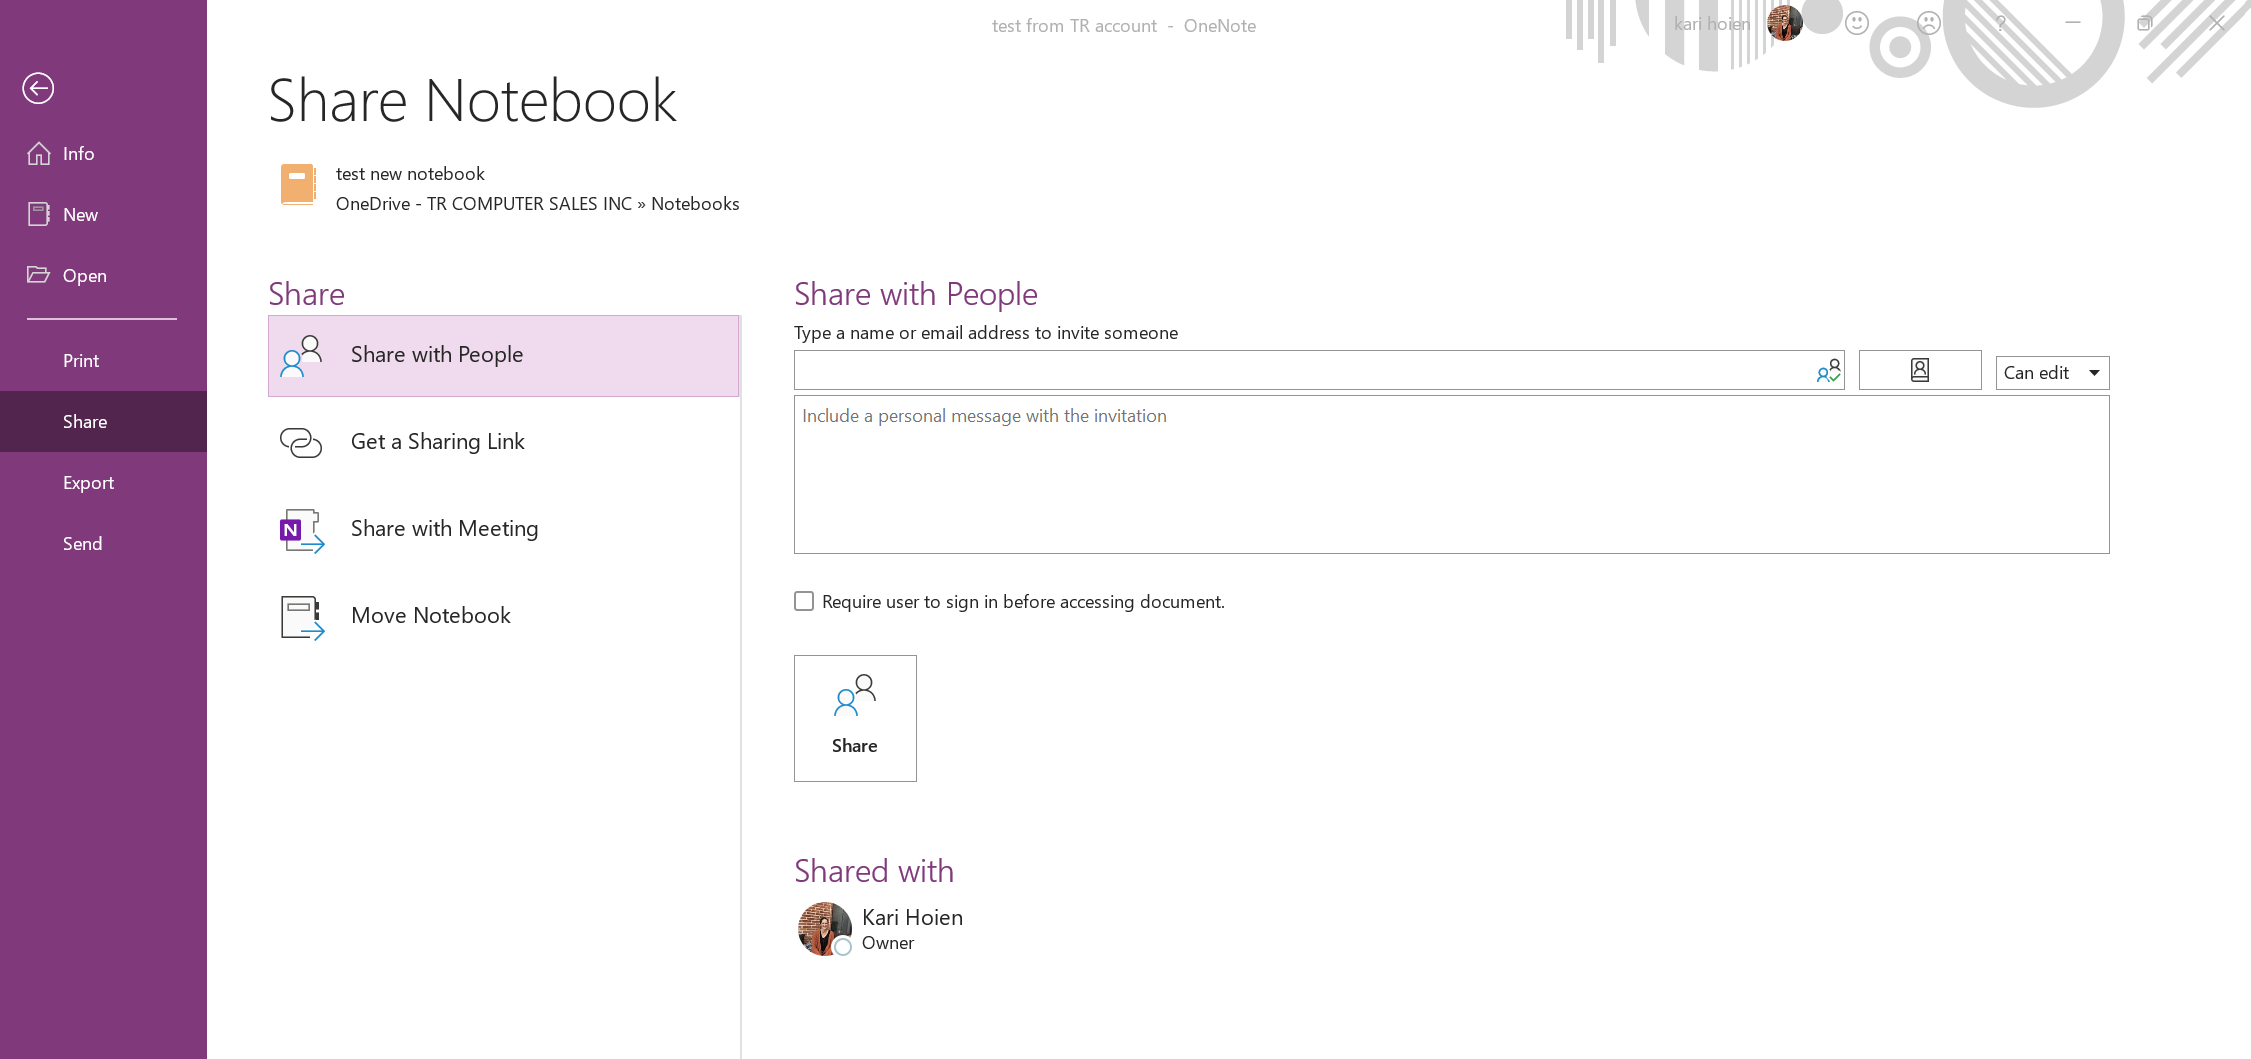
Task: Select Print in the sidebar
Action: [x=103, y=360]
